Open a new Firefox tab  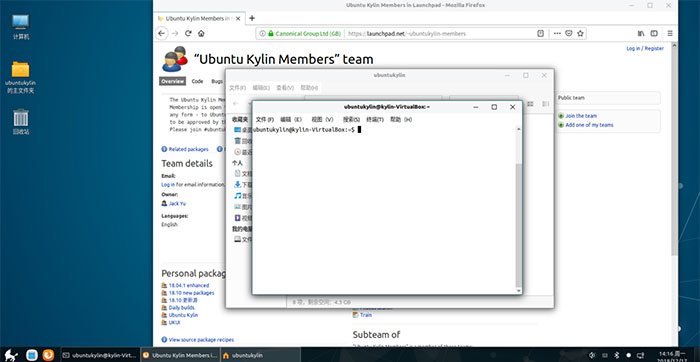click(x=252, y=18)
